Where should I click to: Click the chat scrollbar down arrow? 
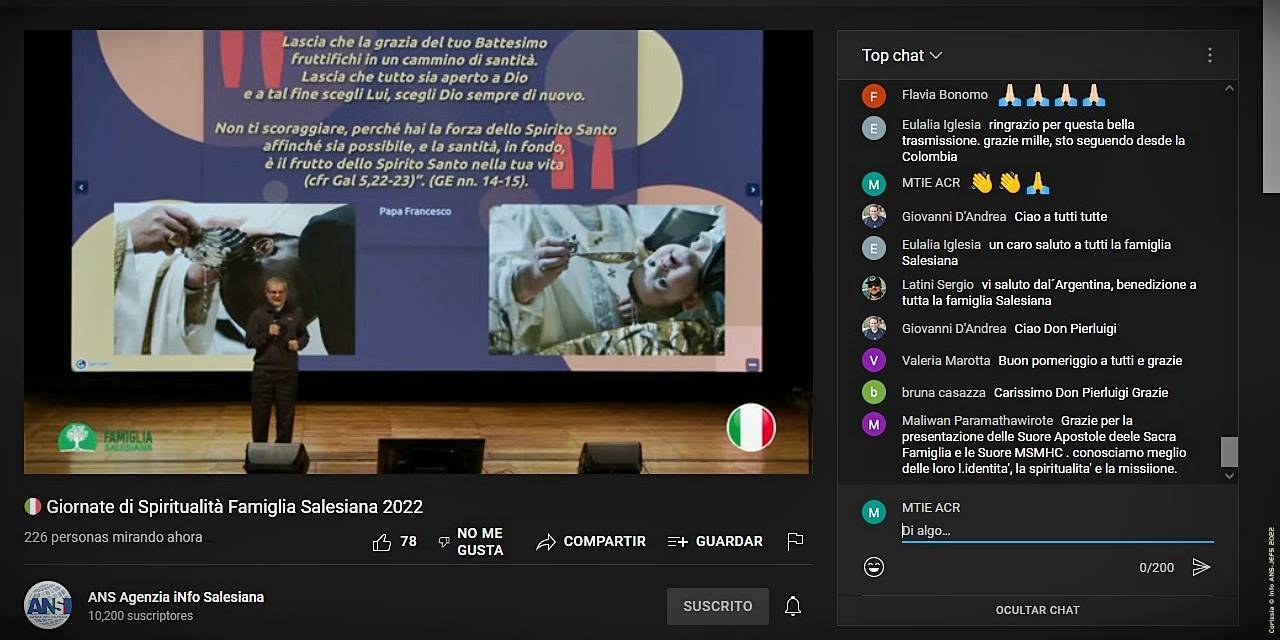(1229, 477)
